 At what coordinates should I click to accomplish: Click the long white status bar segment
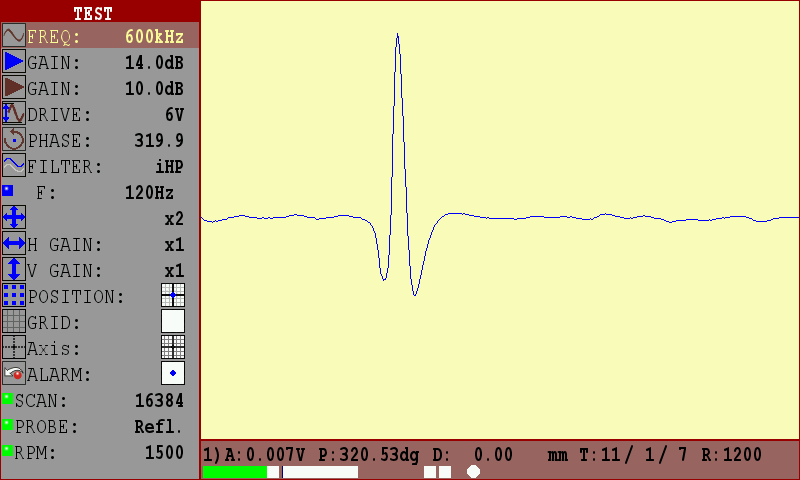[x=320, y=472]
